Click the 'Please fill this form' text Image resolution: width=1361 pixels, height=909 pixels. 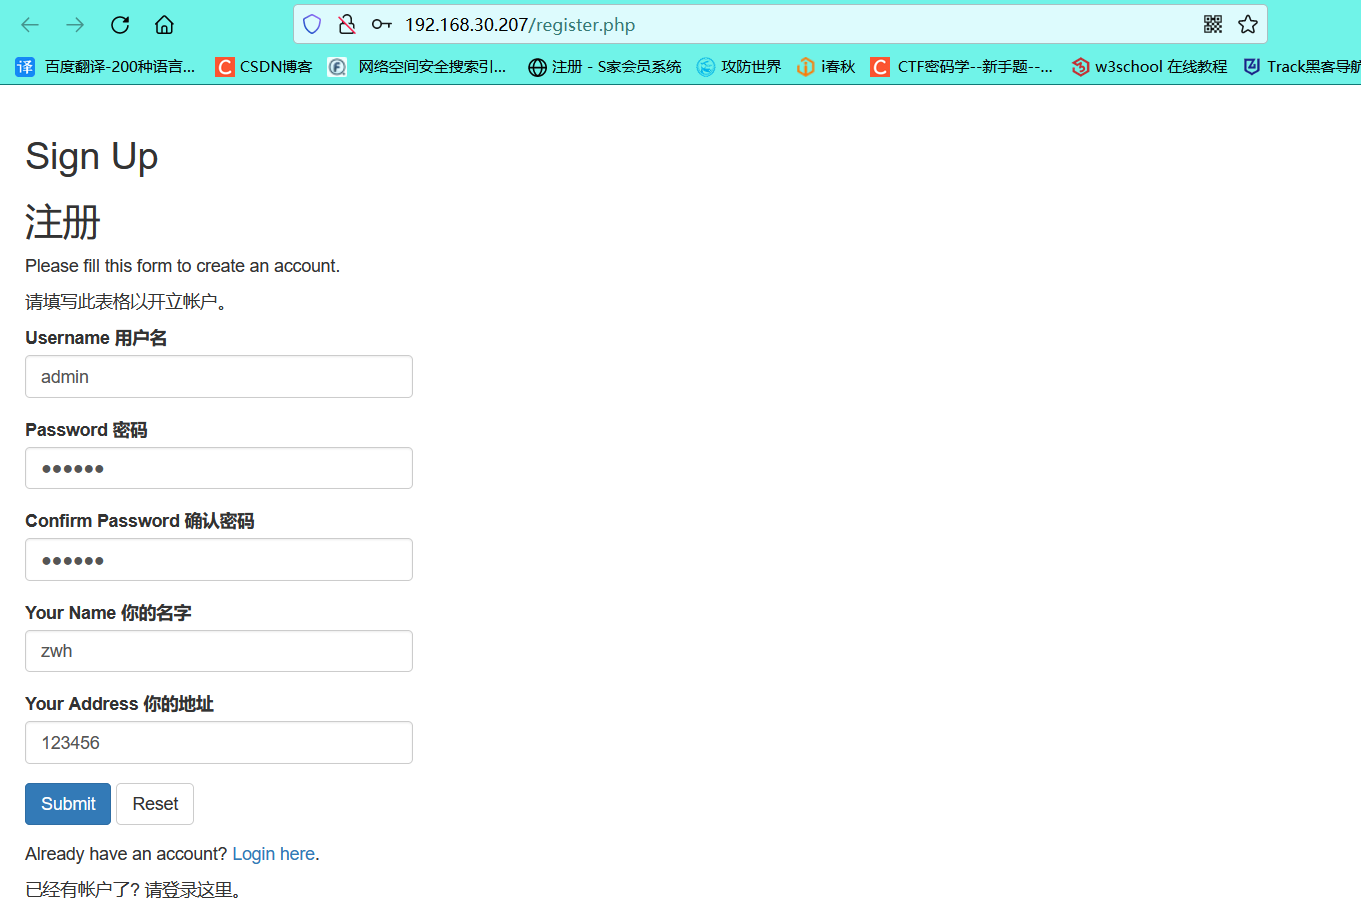pyautogui.click(x=183, y=266)
